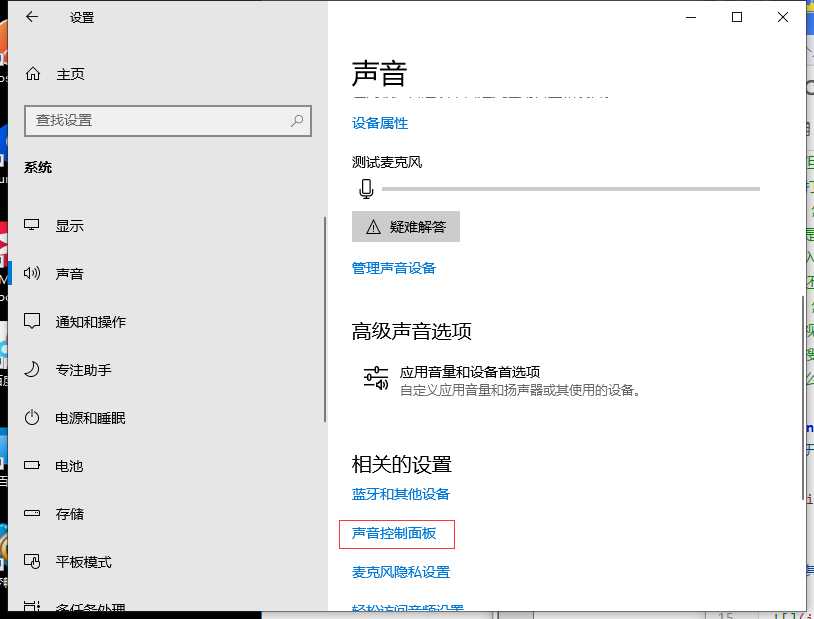Click the 系统 section heading
Viewport: 814px width, 619px height.
click(38, 167)
